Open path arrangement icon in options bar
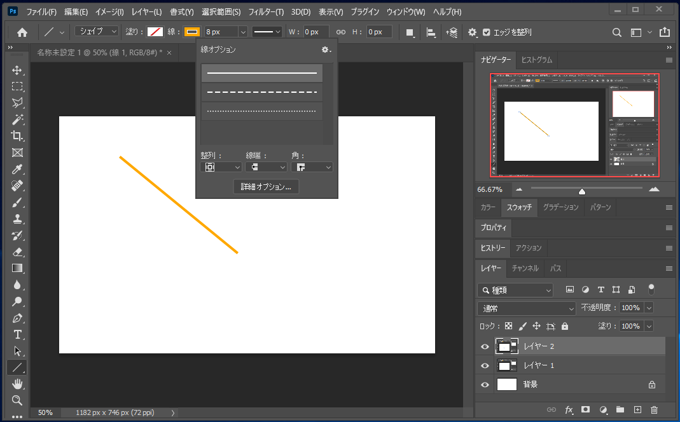Image resolution: width=680 pixels, height=422 pixels. click(451, 33)
